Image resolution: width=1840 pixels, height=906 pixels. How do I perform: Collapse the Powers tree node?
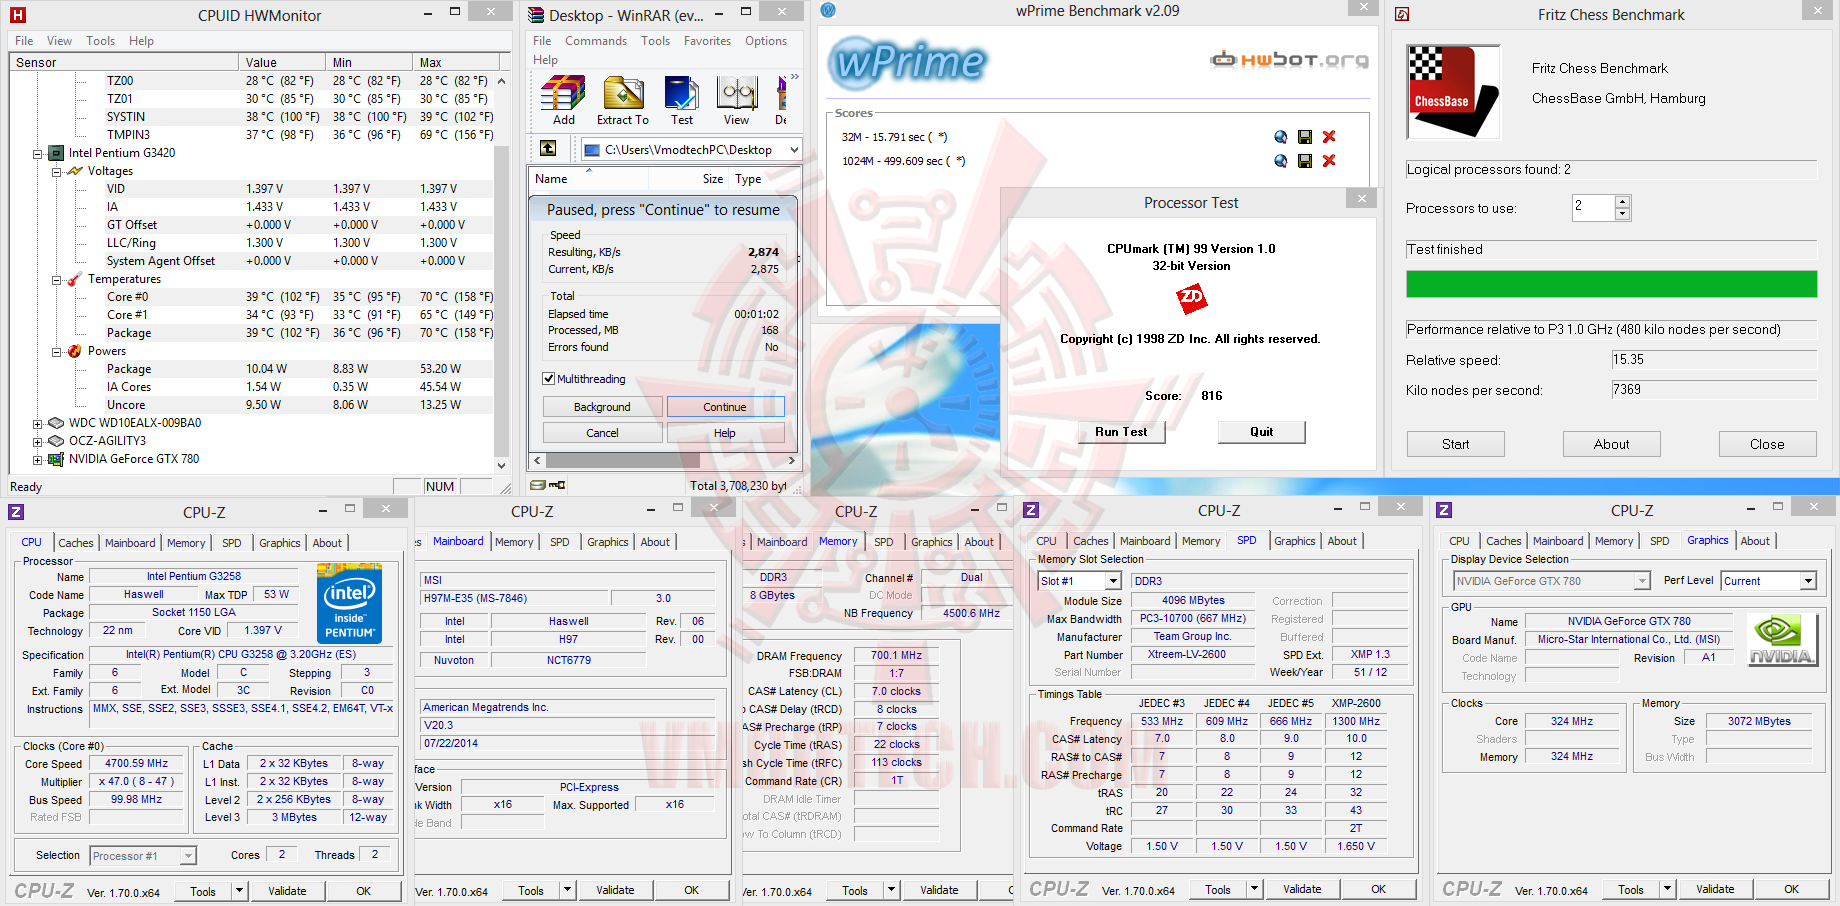point(57,352)
